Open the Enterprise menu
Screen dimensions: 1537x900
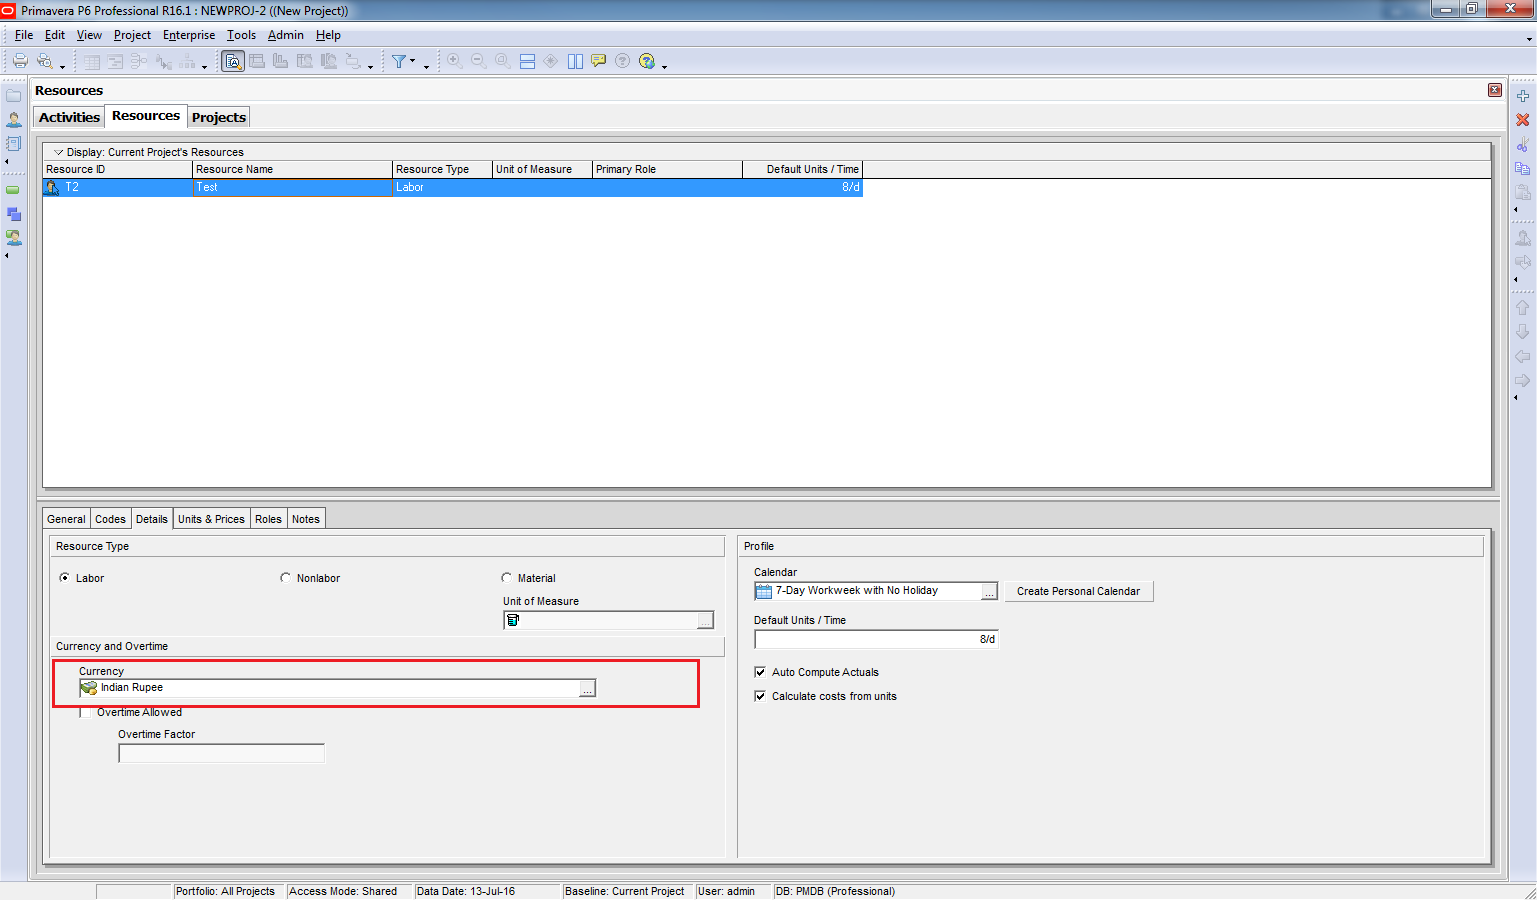pos(188,35)
